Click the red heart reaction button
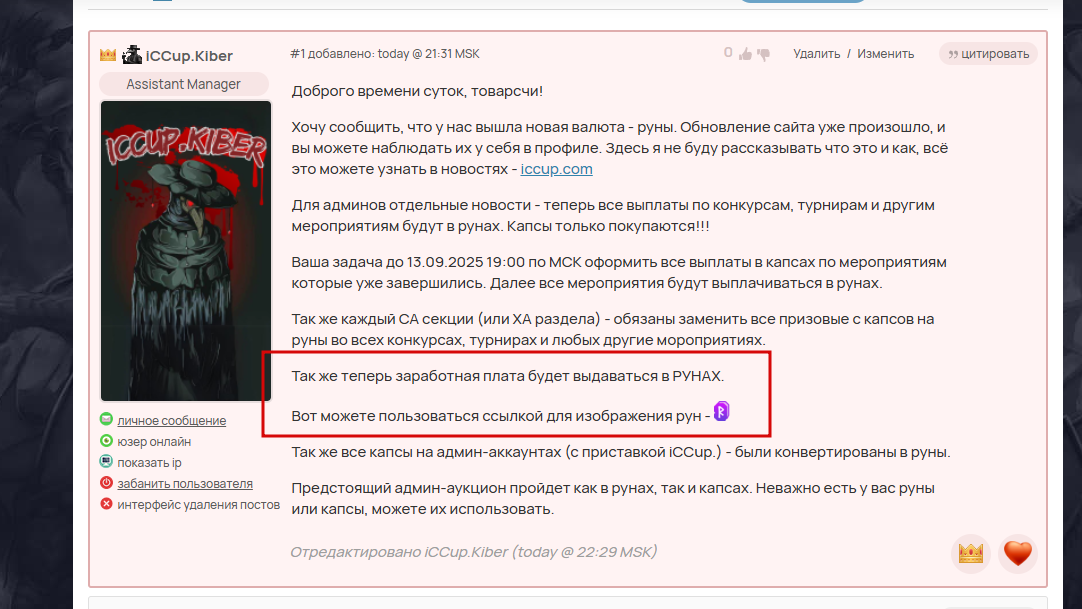 click(1017, 553)
